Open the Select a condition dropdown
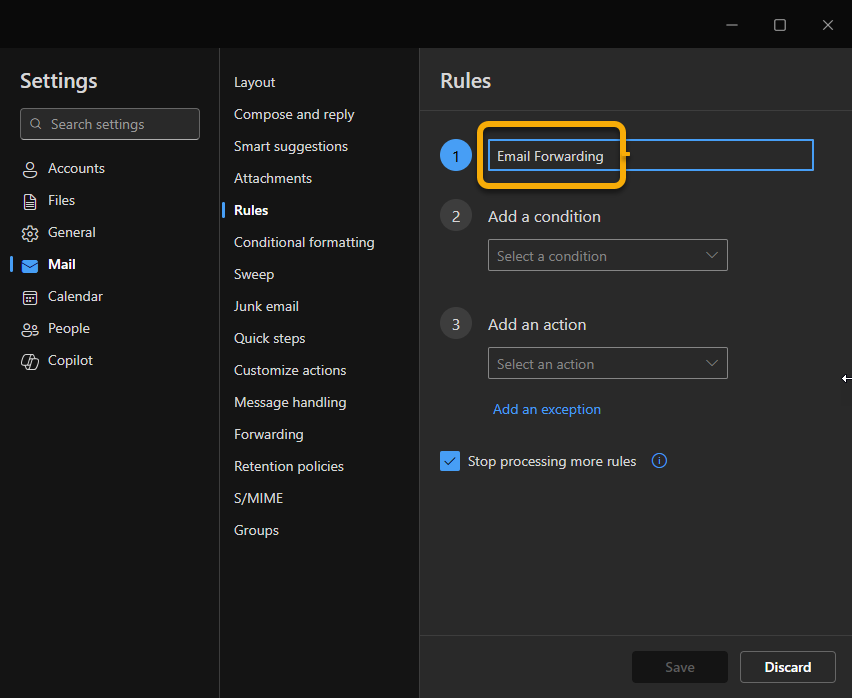This screenshot has width=852, height=698. point(607,255)
